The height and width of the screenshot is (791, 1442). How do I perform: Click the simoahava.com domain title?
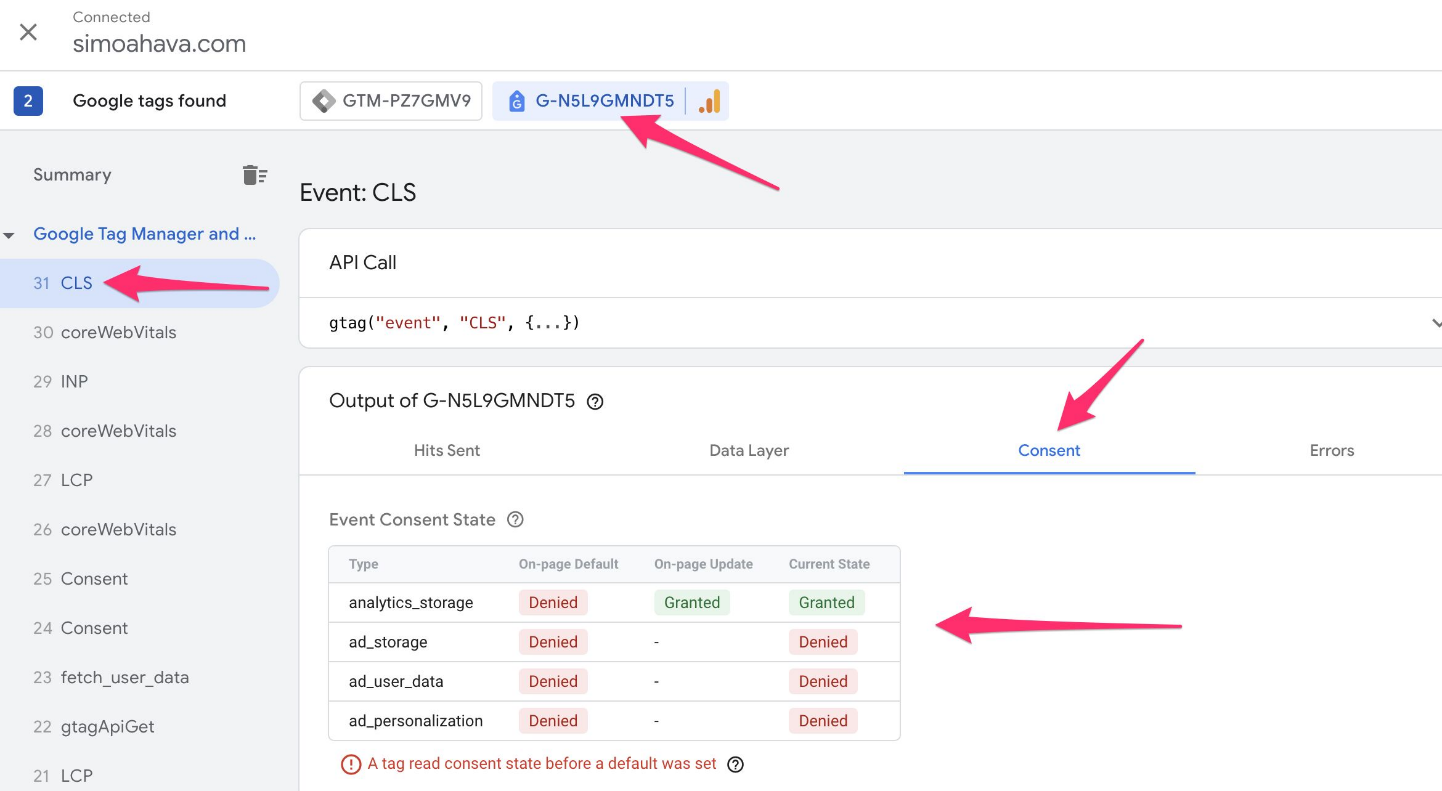pos(160,44)
